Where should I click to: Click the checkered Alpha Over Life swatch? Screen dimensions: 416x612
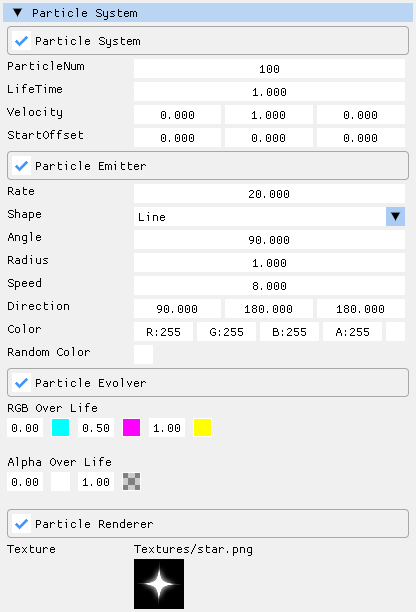pyautogui.click(x=132, y=482)
